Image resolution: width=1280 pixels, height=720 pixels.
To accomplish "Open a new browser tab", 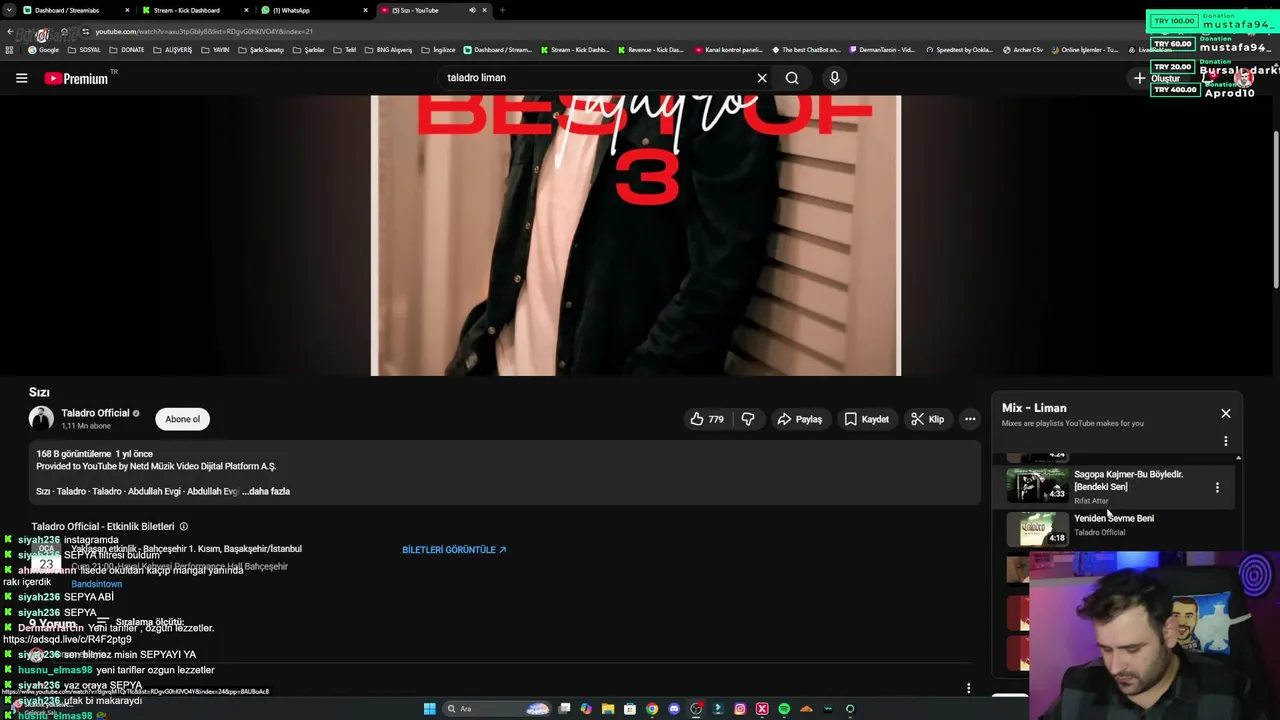I will 502,10.
